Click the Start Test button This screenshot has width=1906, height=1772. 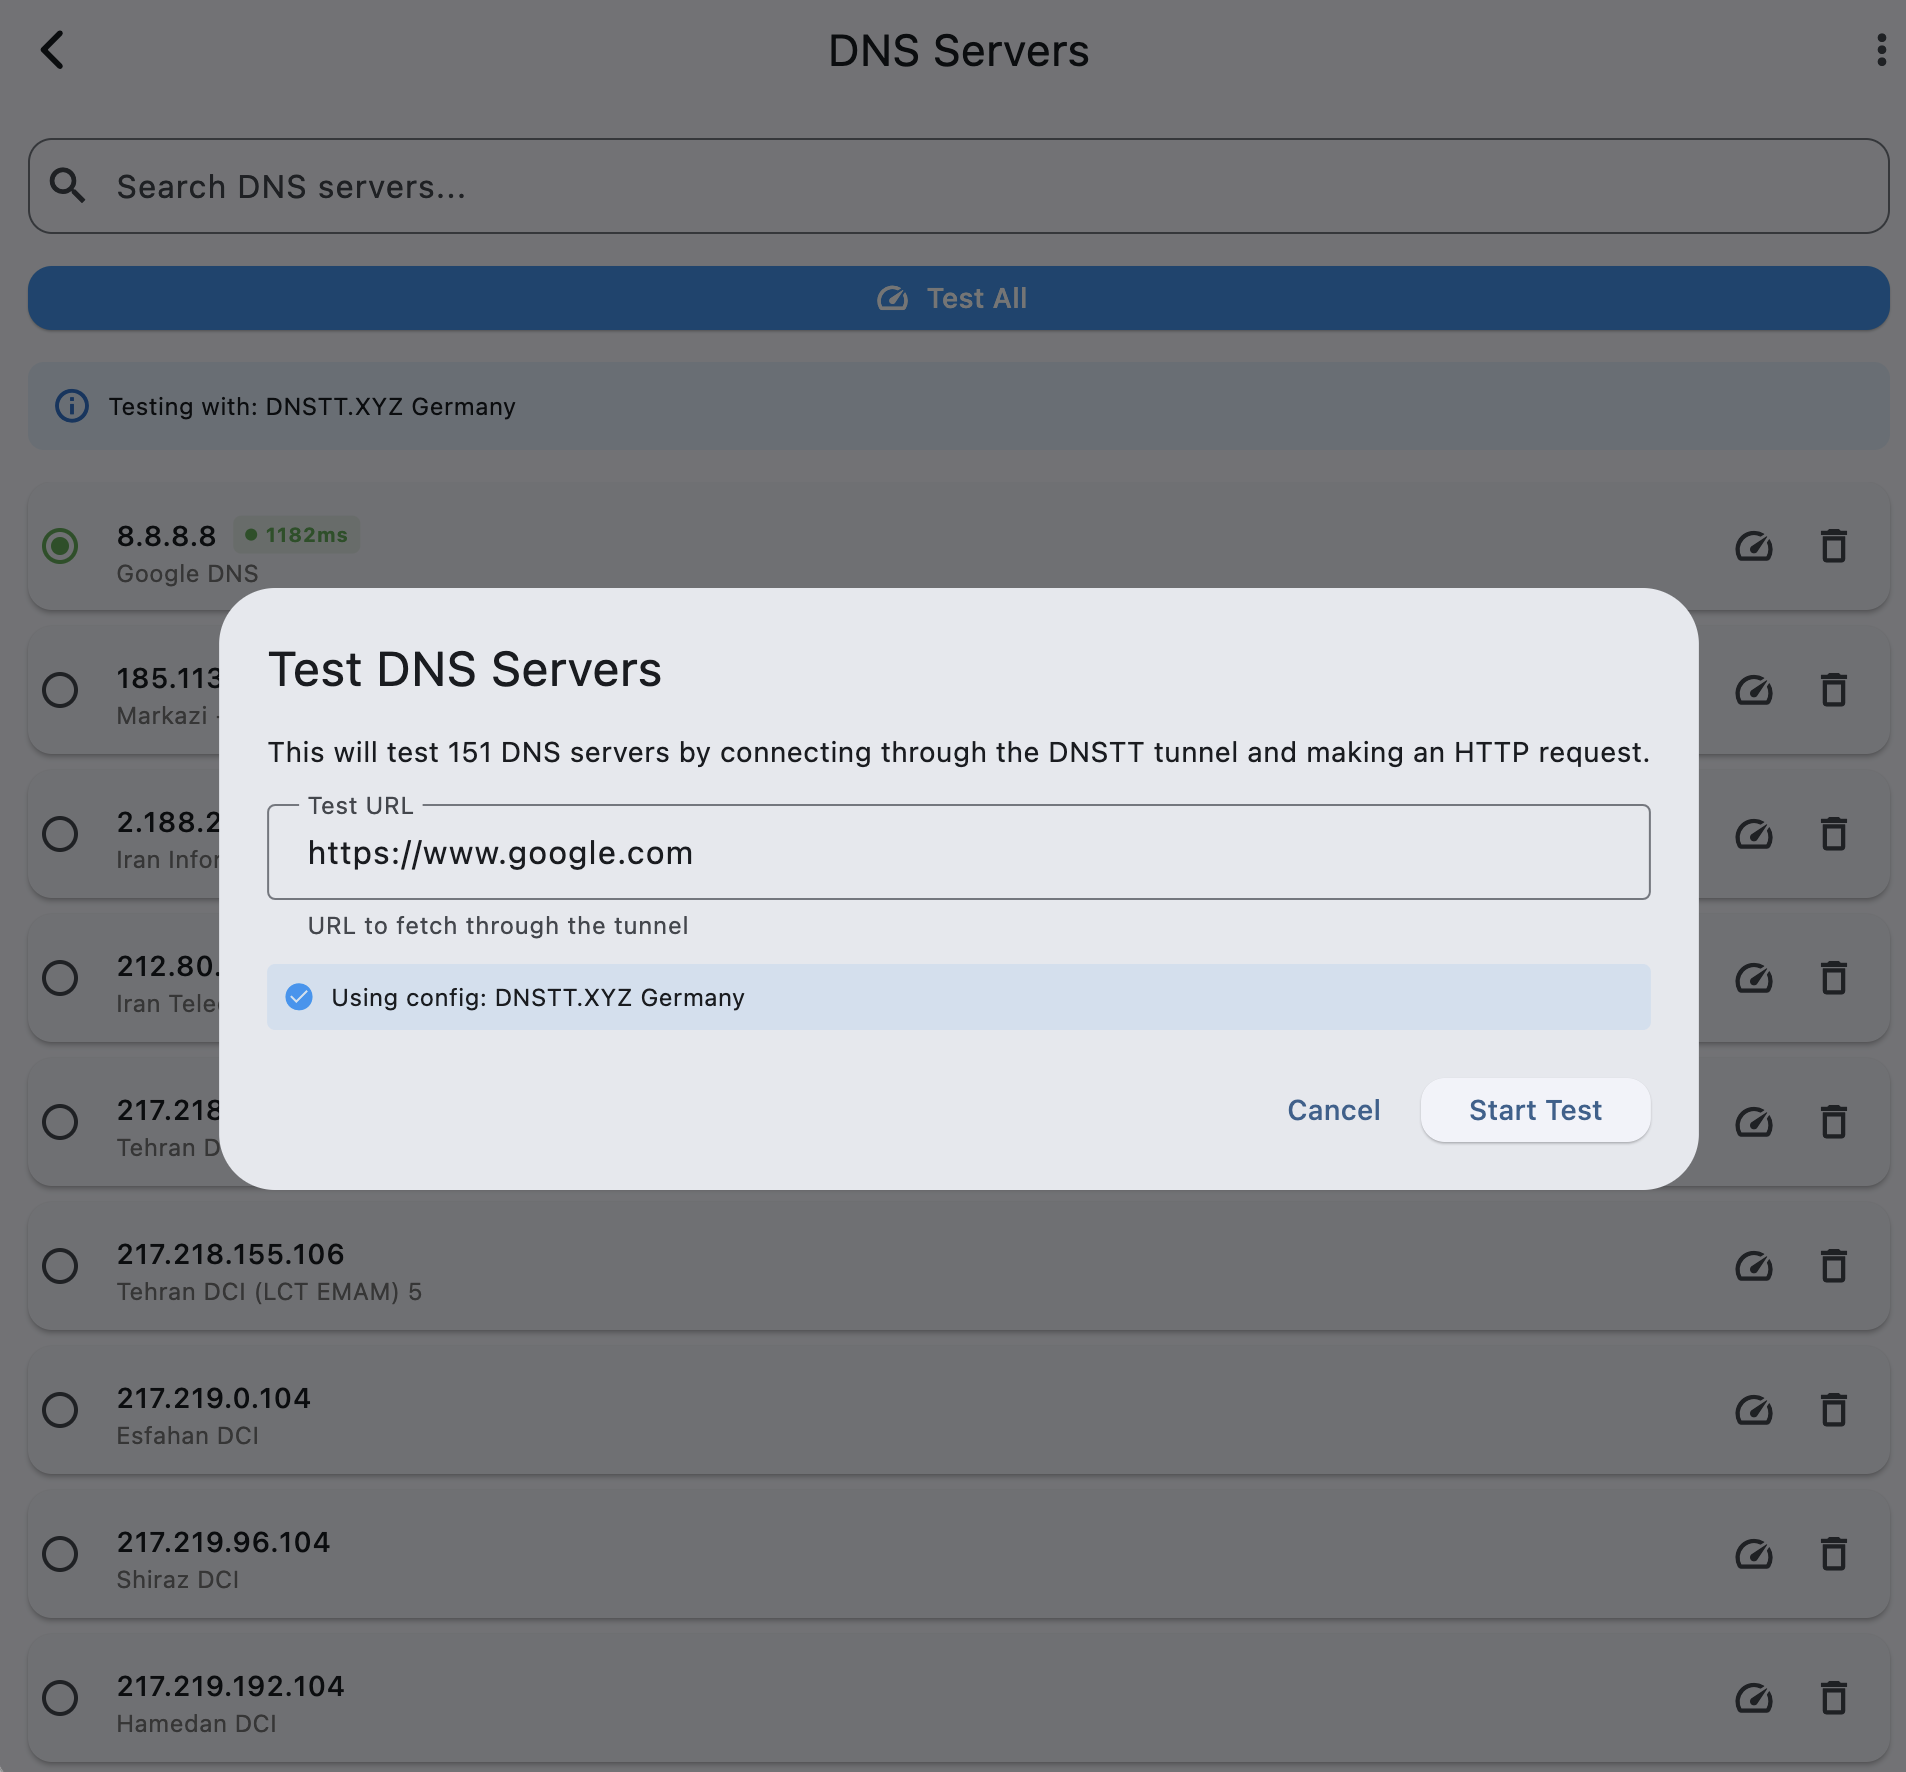tap(1535, 1110)
